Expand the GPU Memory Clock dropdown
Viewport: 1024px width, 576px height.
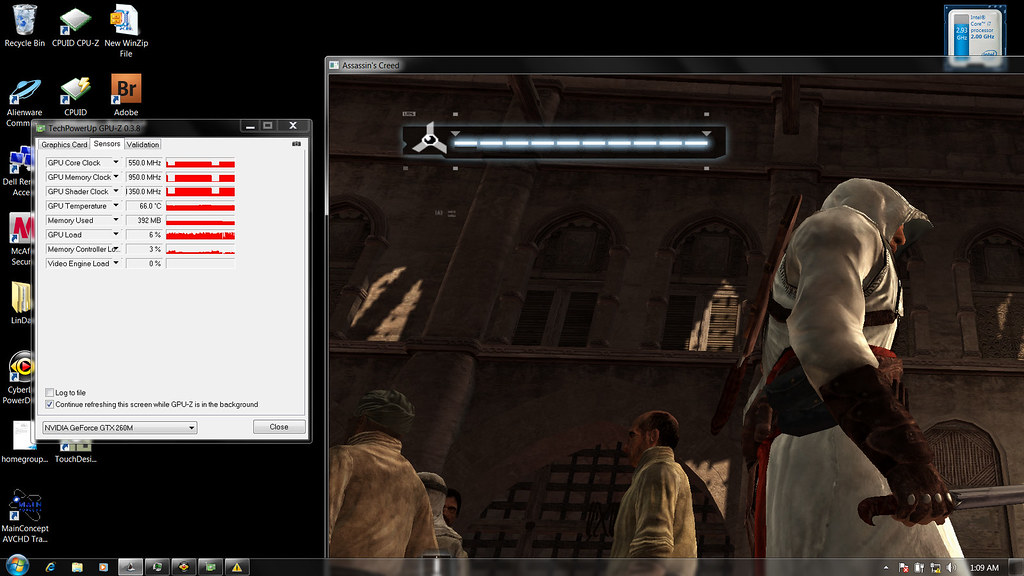coord(116,177)
